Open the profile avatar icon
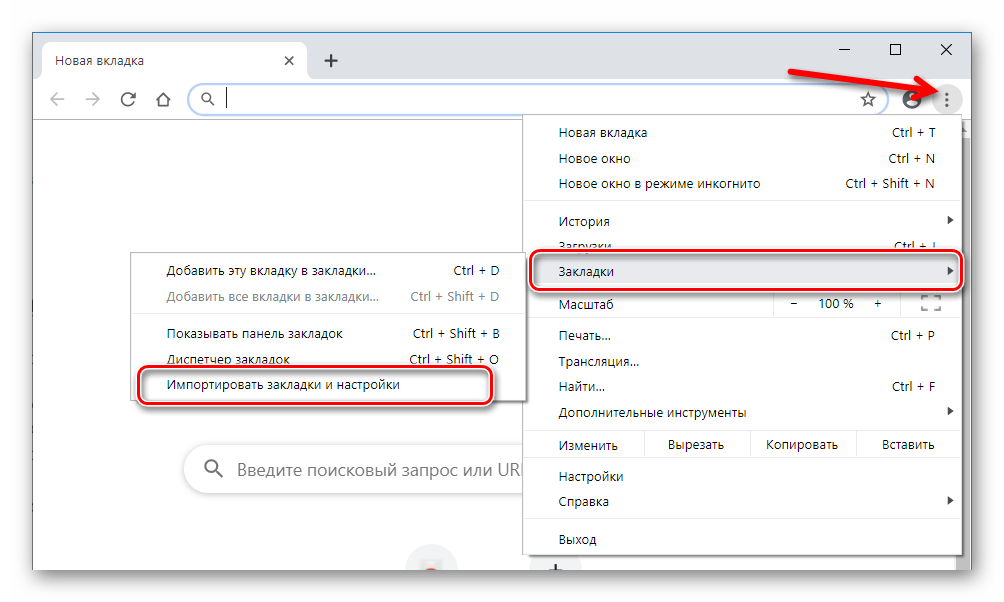Viewport: 1004px width, 602px height. [x=911, y=99]
